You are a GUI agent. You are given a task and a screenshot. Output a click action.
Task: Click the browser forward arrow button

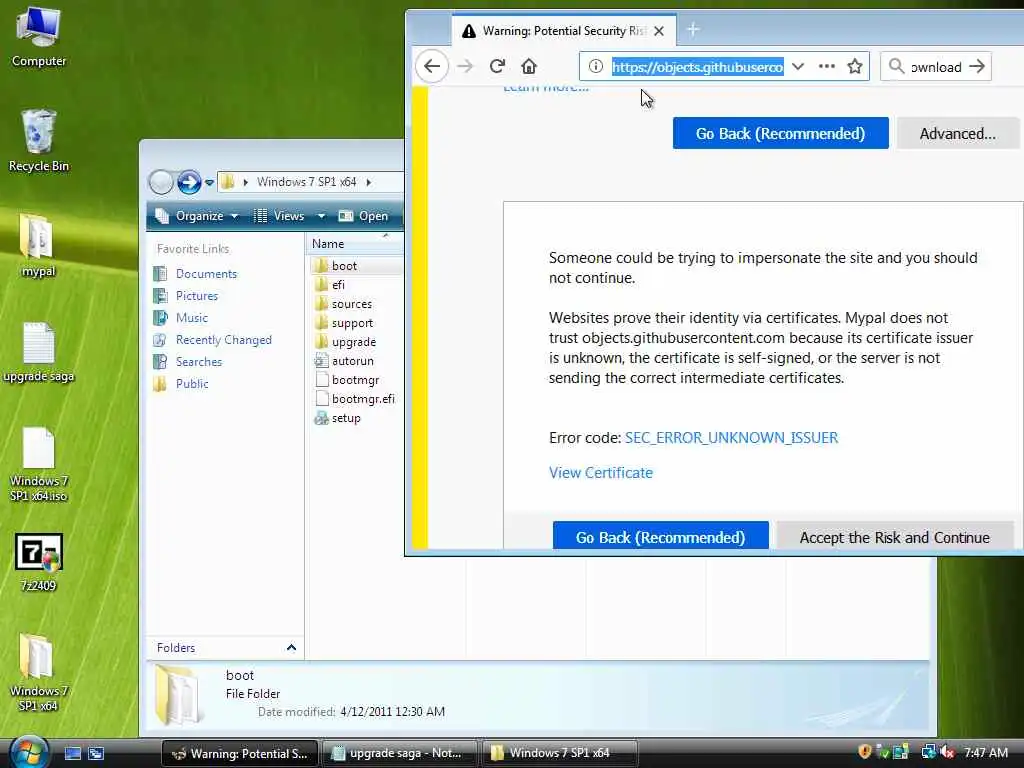(465, 66)
